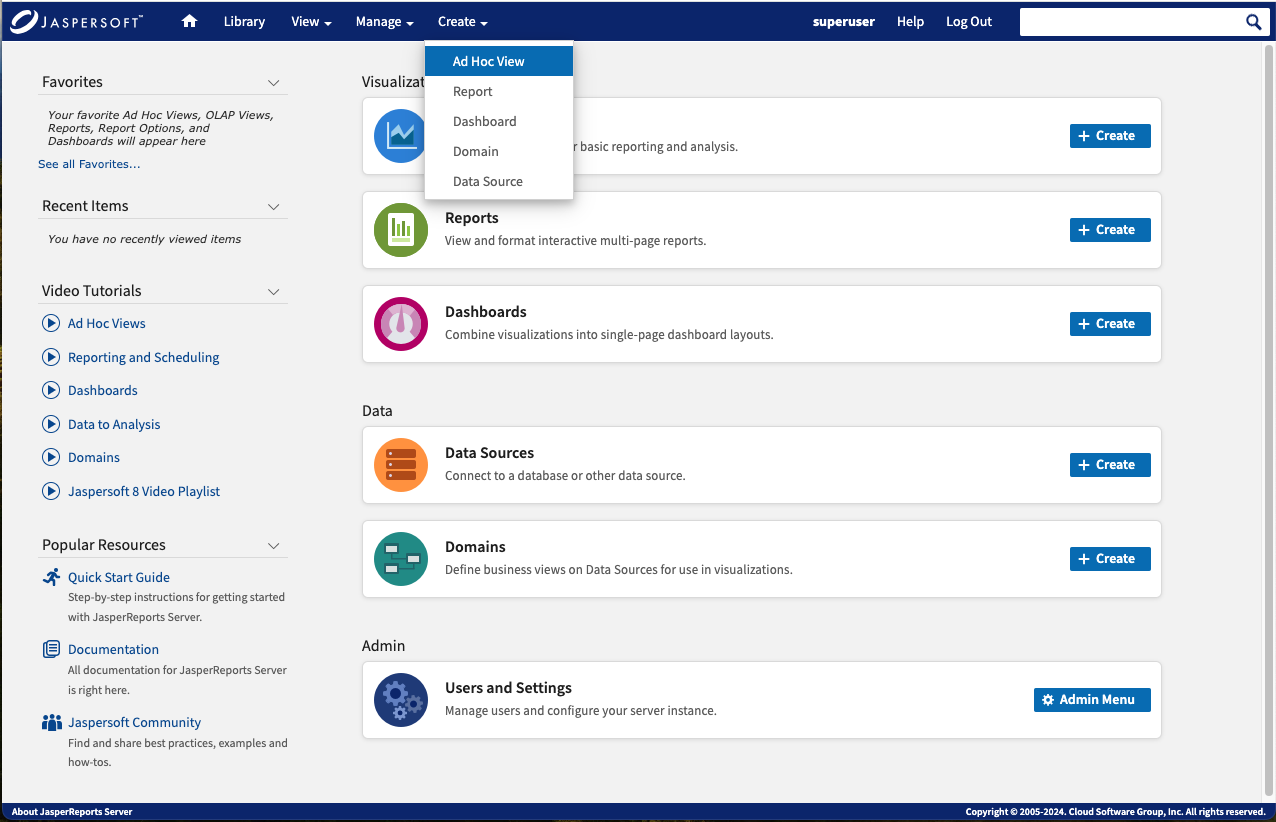Click the page vertical scrollbar

pos(1269,418)
